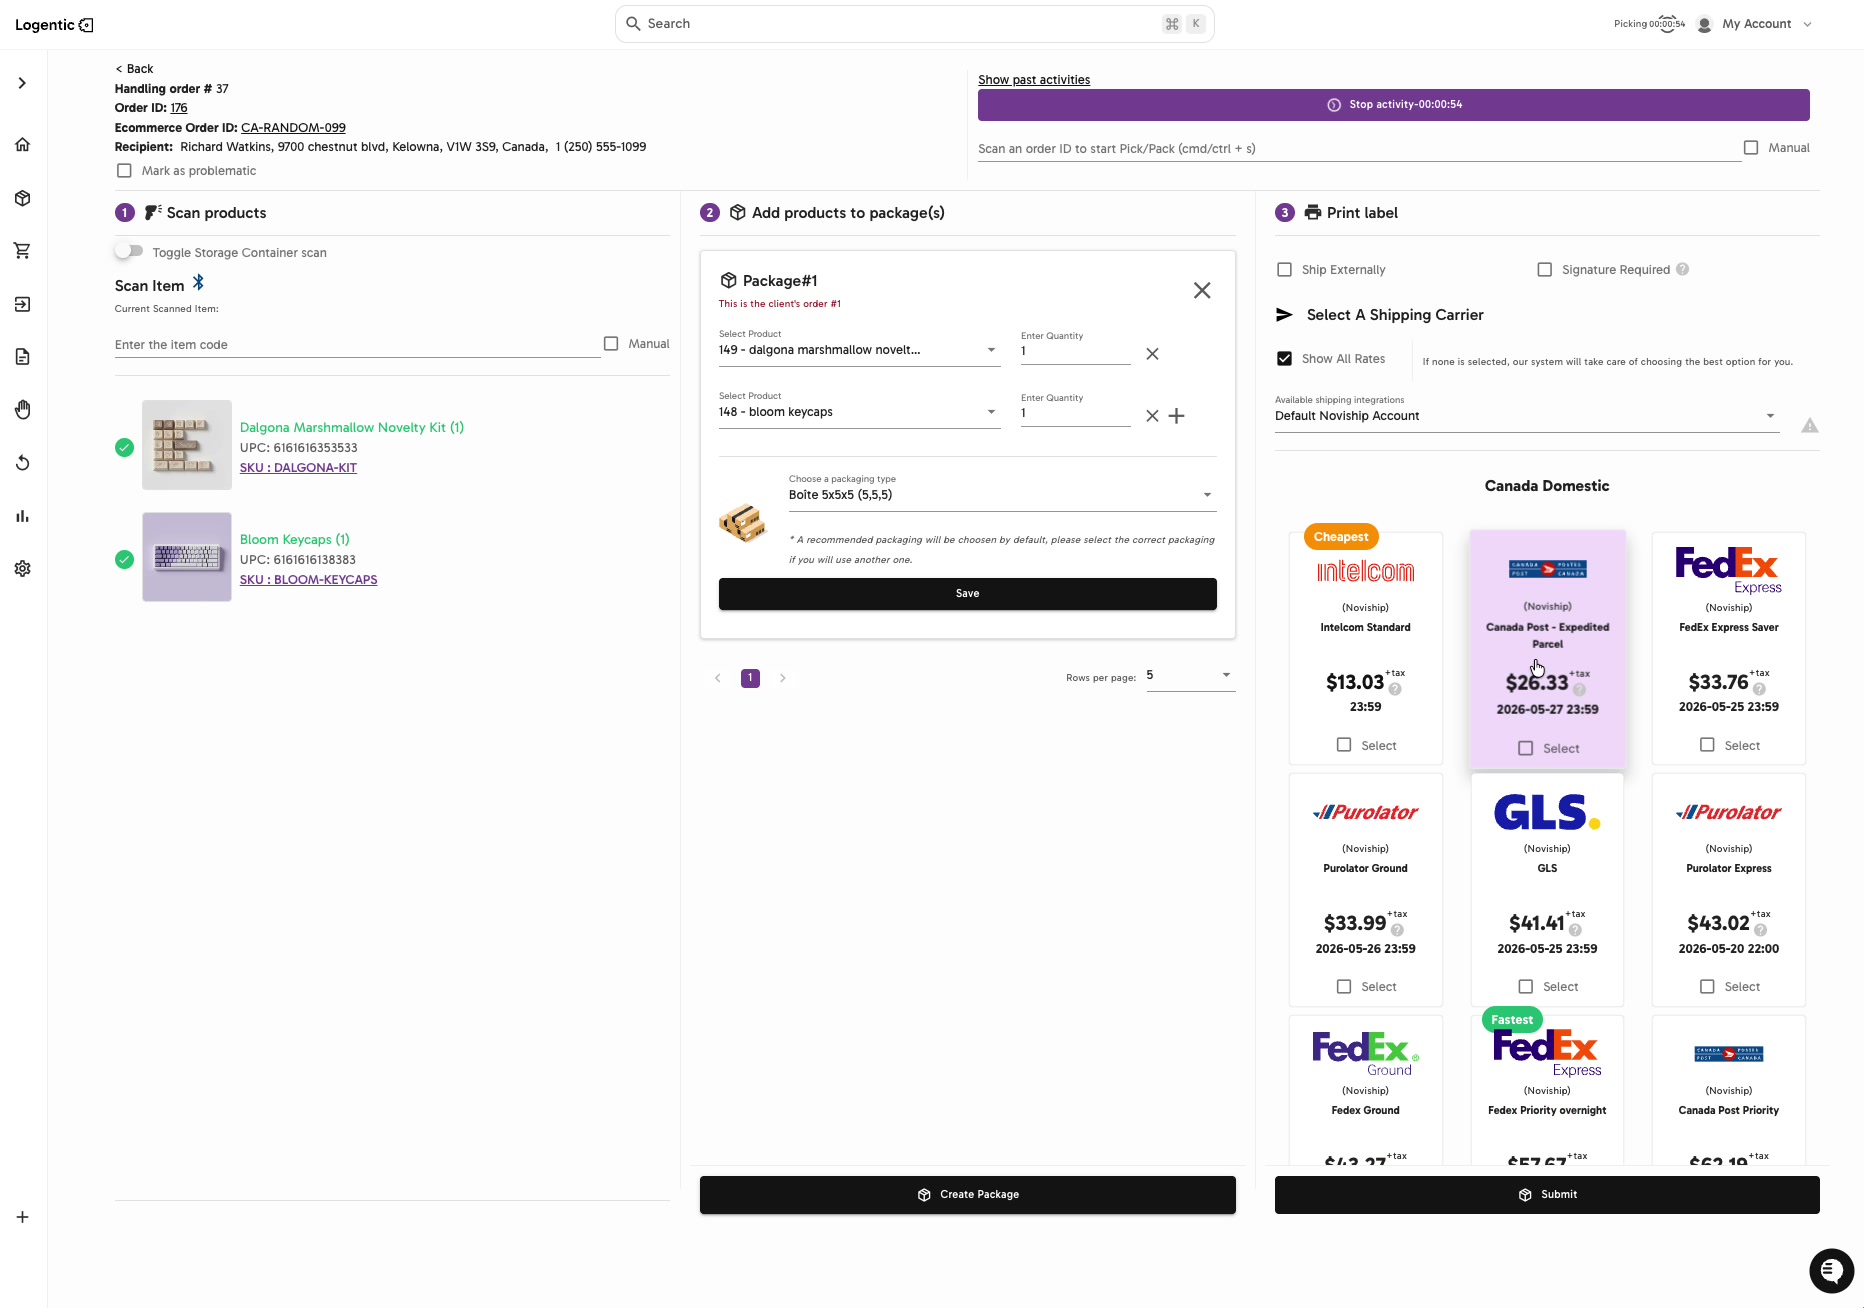Open Show past activities link
The height and width of the screenshot is (1308, 1864).
coord(1034,80)
